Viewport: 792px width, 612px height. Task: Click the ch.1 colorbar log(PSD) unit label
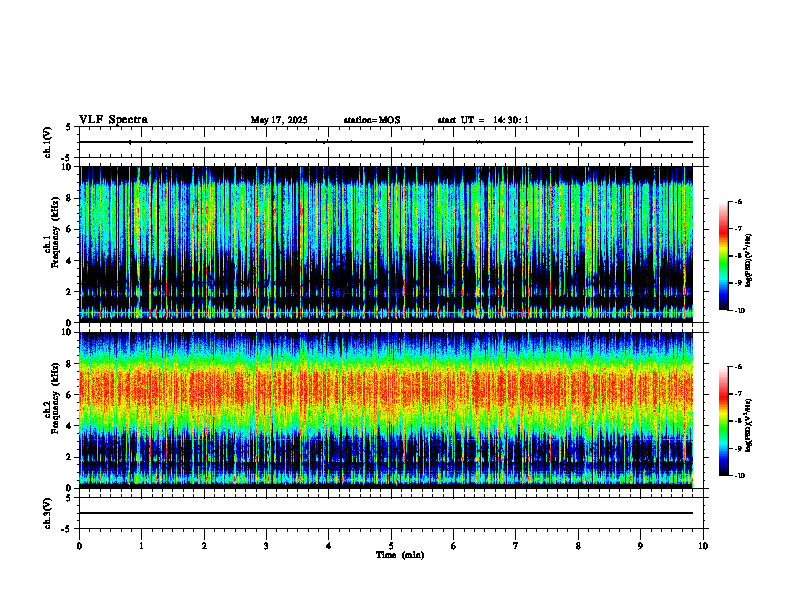point(749,261)
